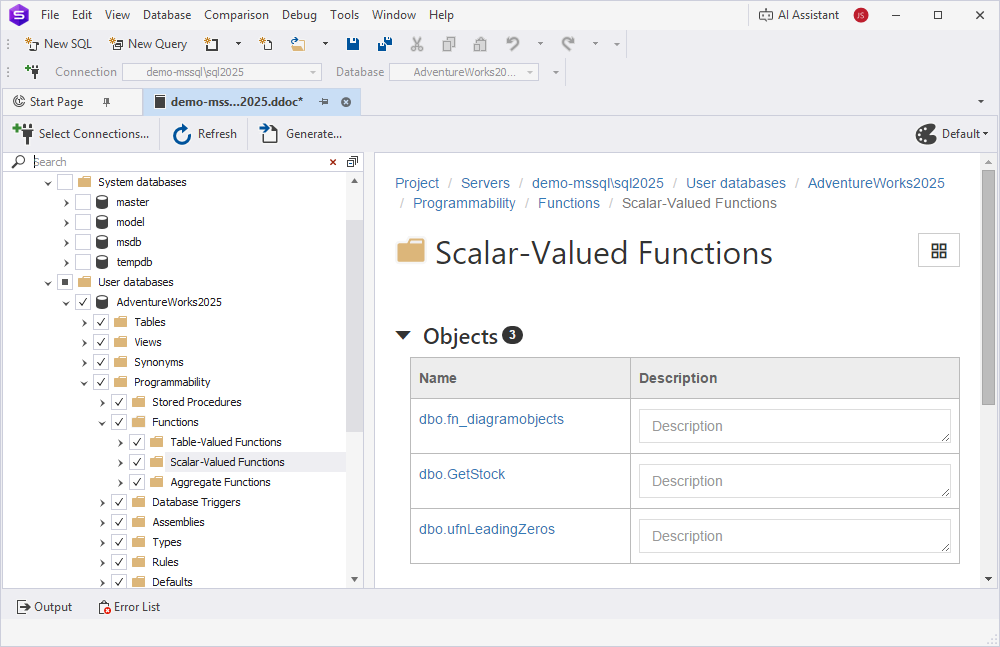Click the Default style palette icon
Viewport: 1000px width, 647px height.
[926, 134]
